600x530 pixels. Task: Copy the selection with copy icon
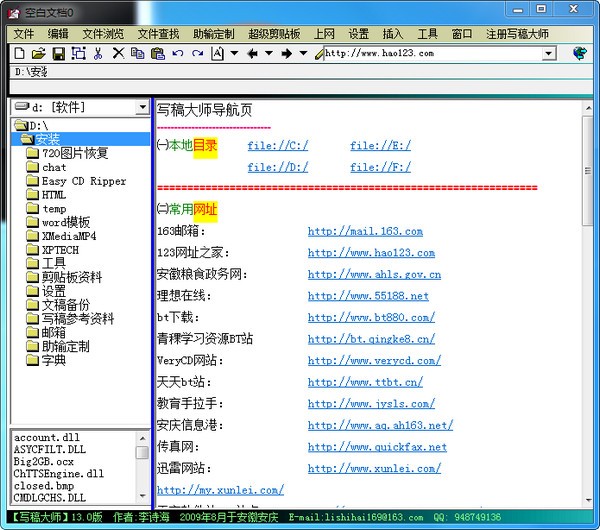138,53
